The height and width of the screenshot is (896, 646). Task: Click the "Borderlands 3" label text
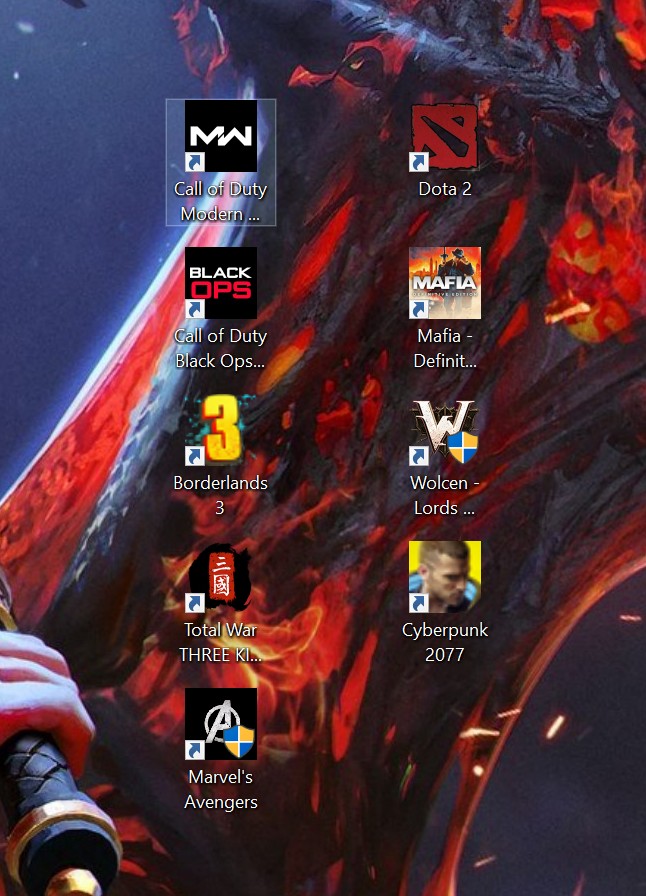221,495
